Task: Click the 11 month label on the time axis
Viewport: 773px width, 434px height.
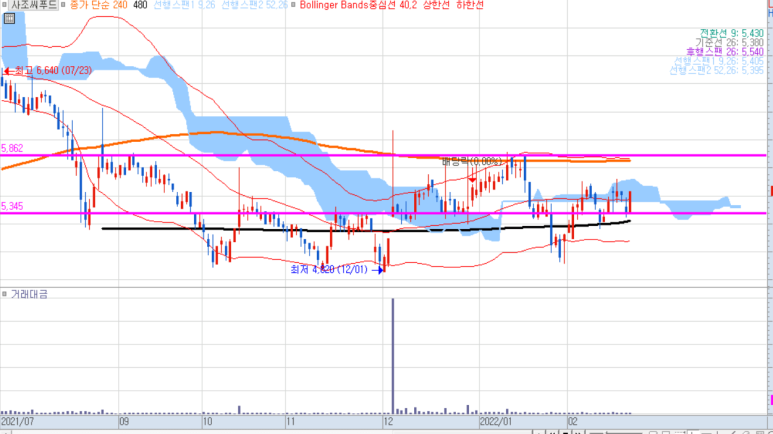Action: click(x=290, y=422)
